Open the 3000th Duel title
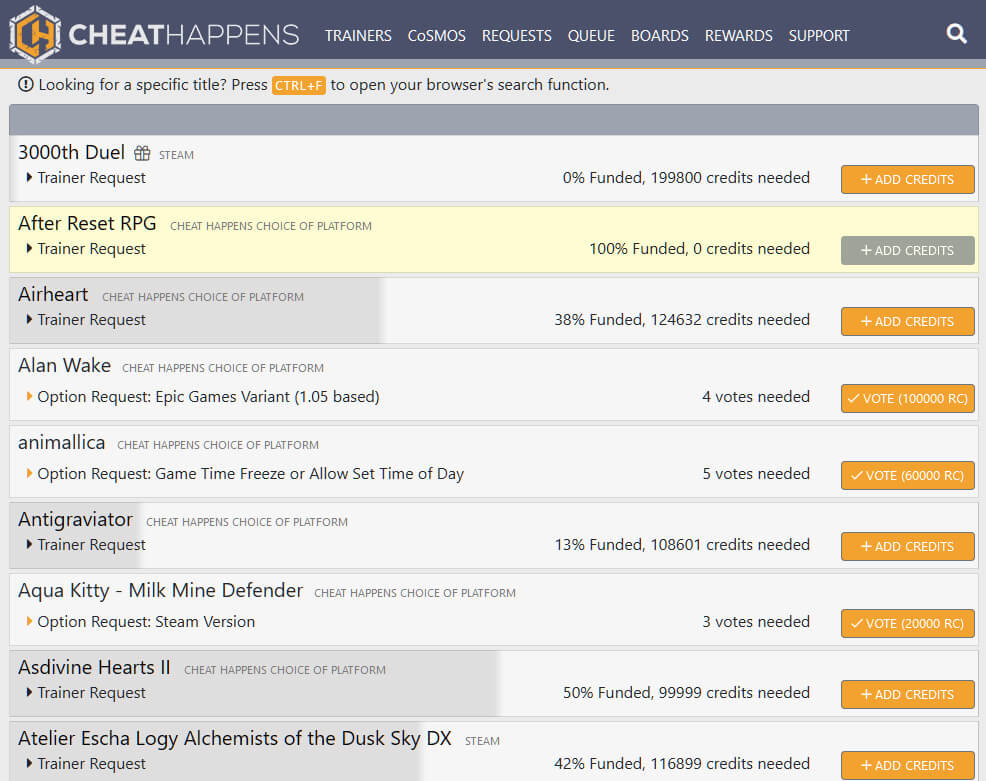 click(x=72, y=153)
